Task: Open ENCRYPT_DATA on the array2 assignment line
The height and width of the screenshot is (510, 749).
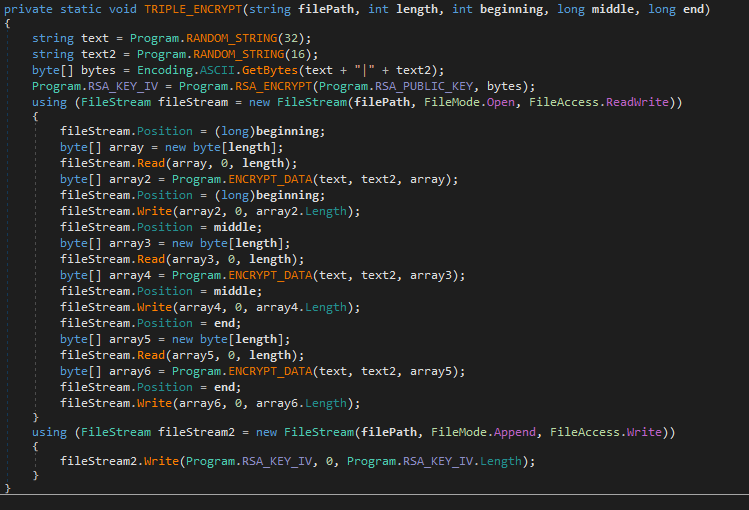Action: pos(270,180)
